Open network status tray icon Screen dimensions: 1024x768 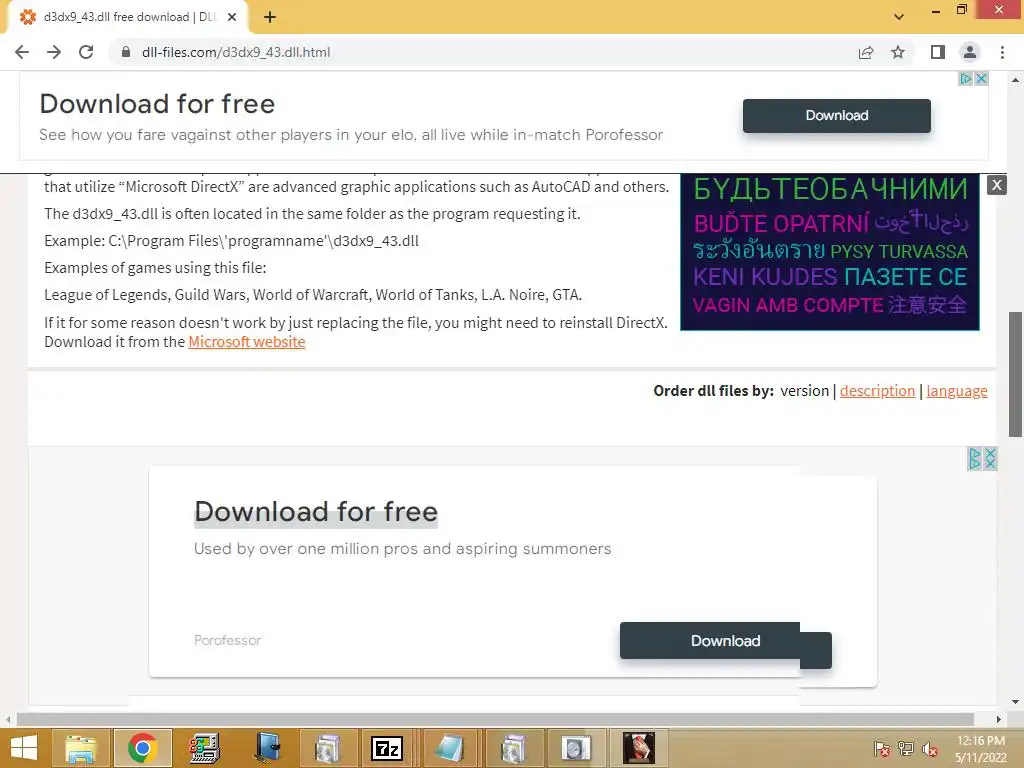tap(906, 749)
